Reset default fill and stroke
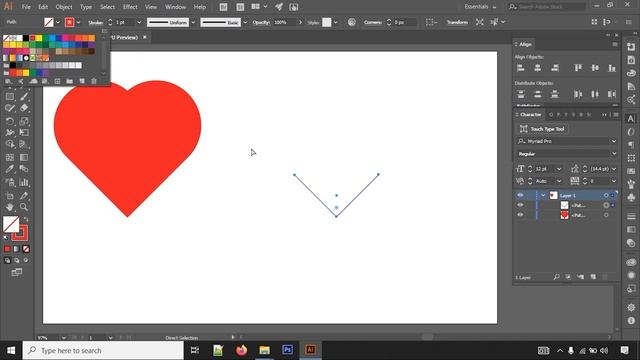The image size is (640, 360). pos(6,238)
